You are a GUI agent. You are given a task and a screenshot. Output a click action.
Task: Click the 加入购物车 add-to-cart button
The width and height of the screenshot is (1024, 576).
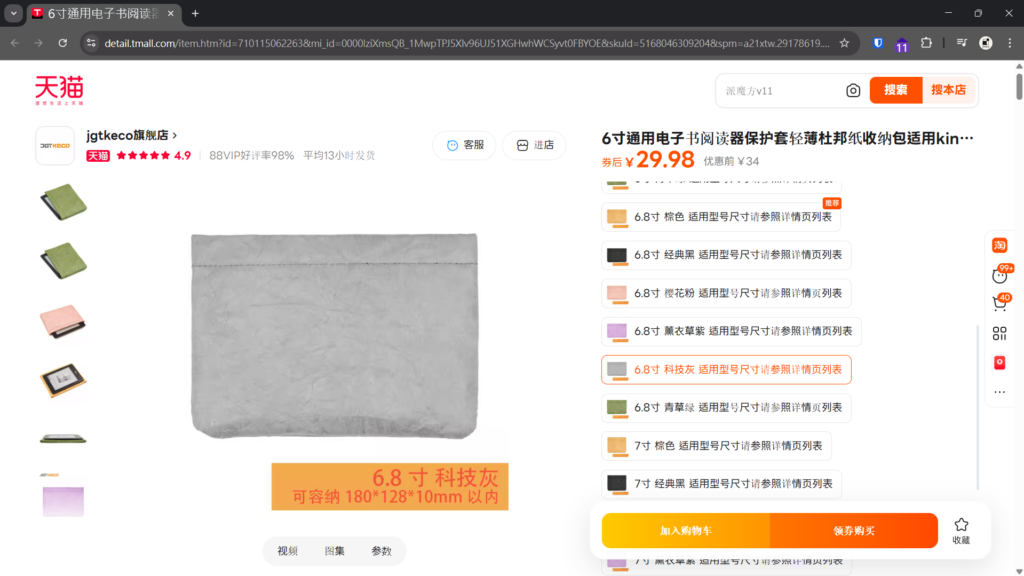(685, 531)
